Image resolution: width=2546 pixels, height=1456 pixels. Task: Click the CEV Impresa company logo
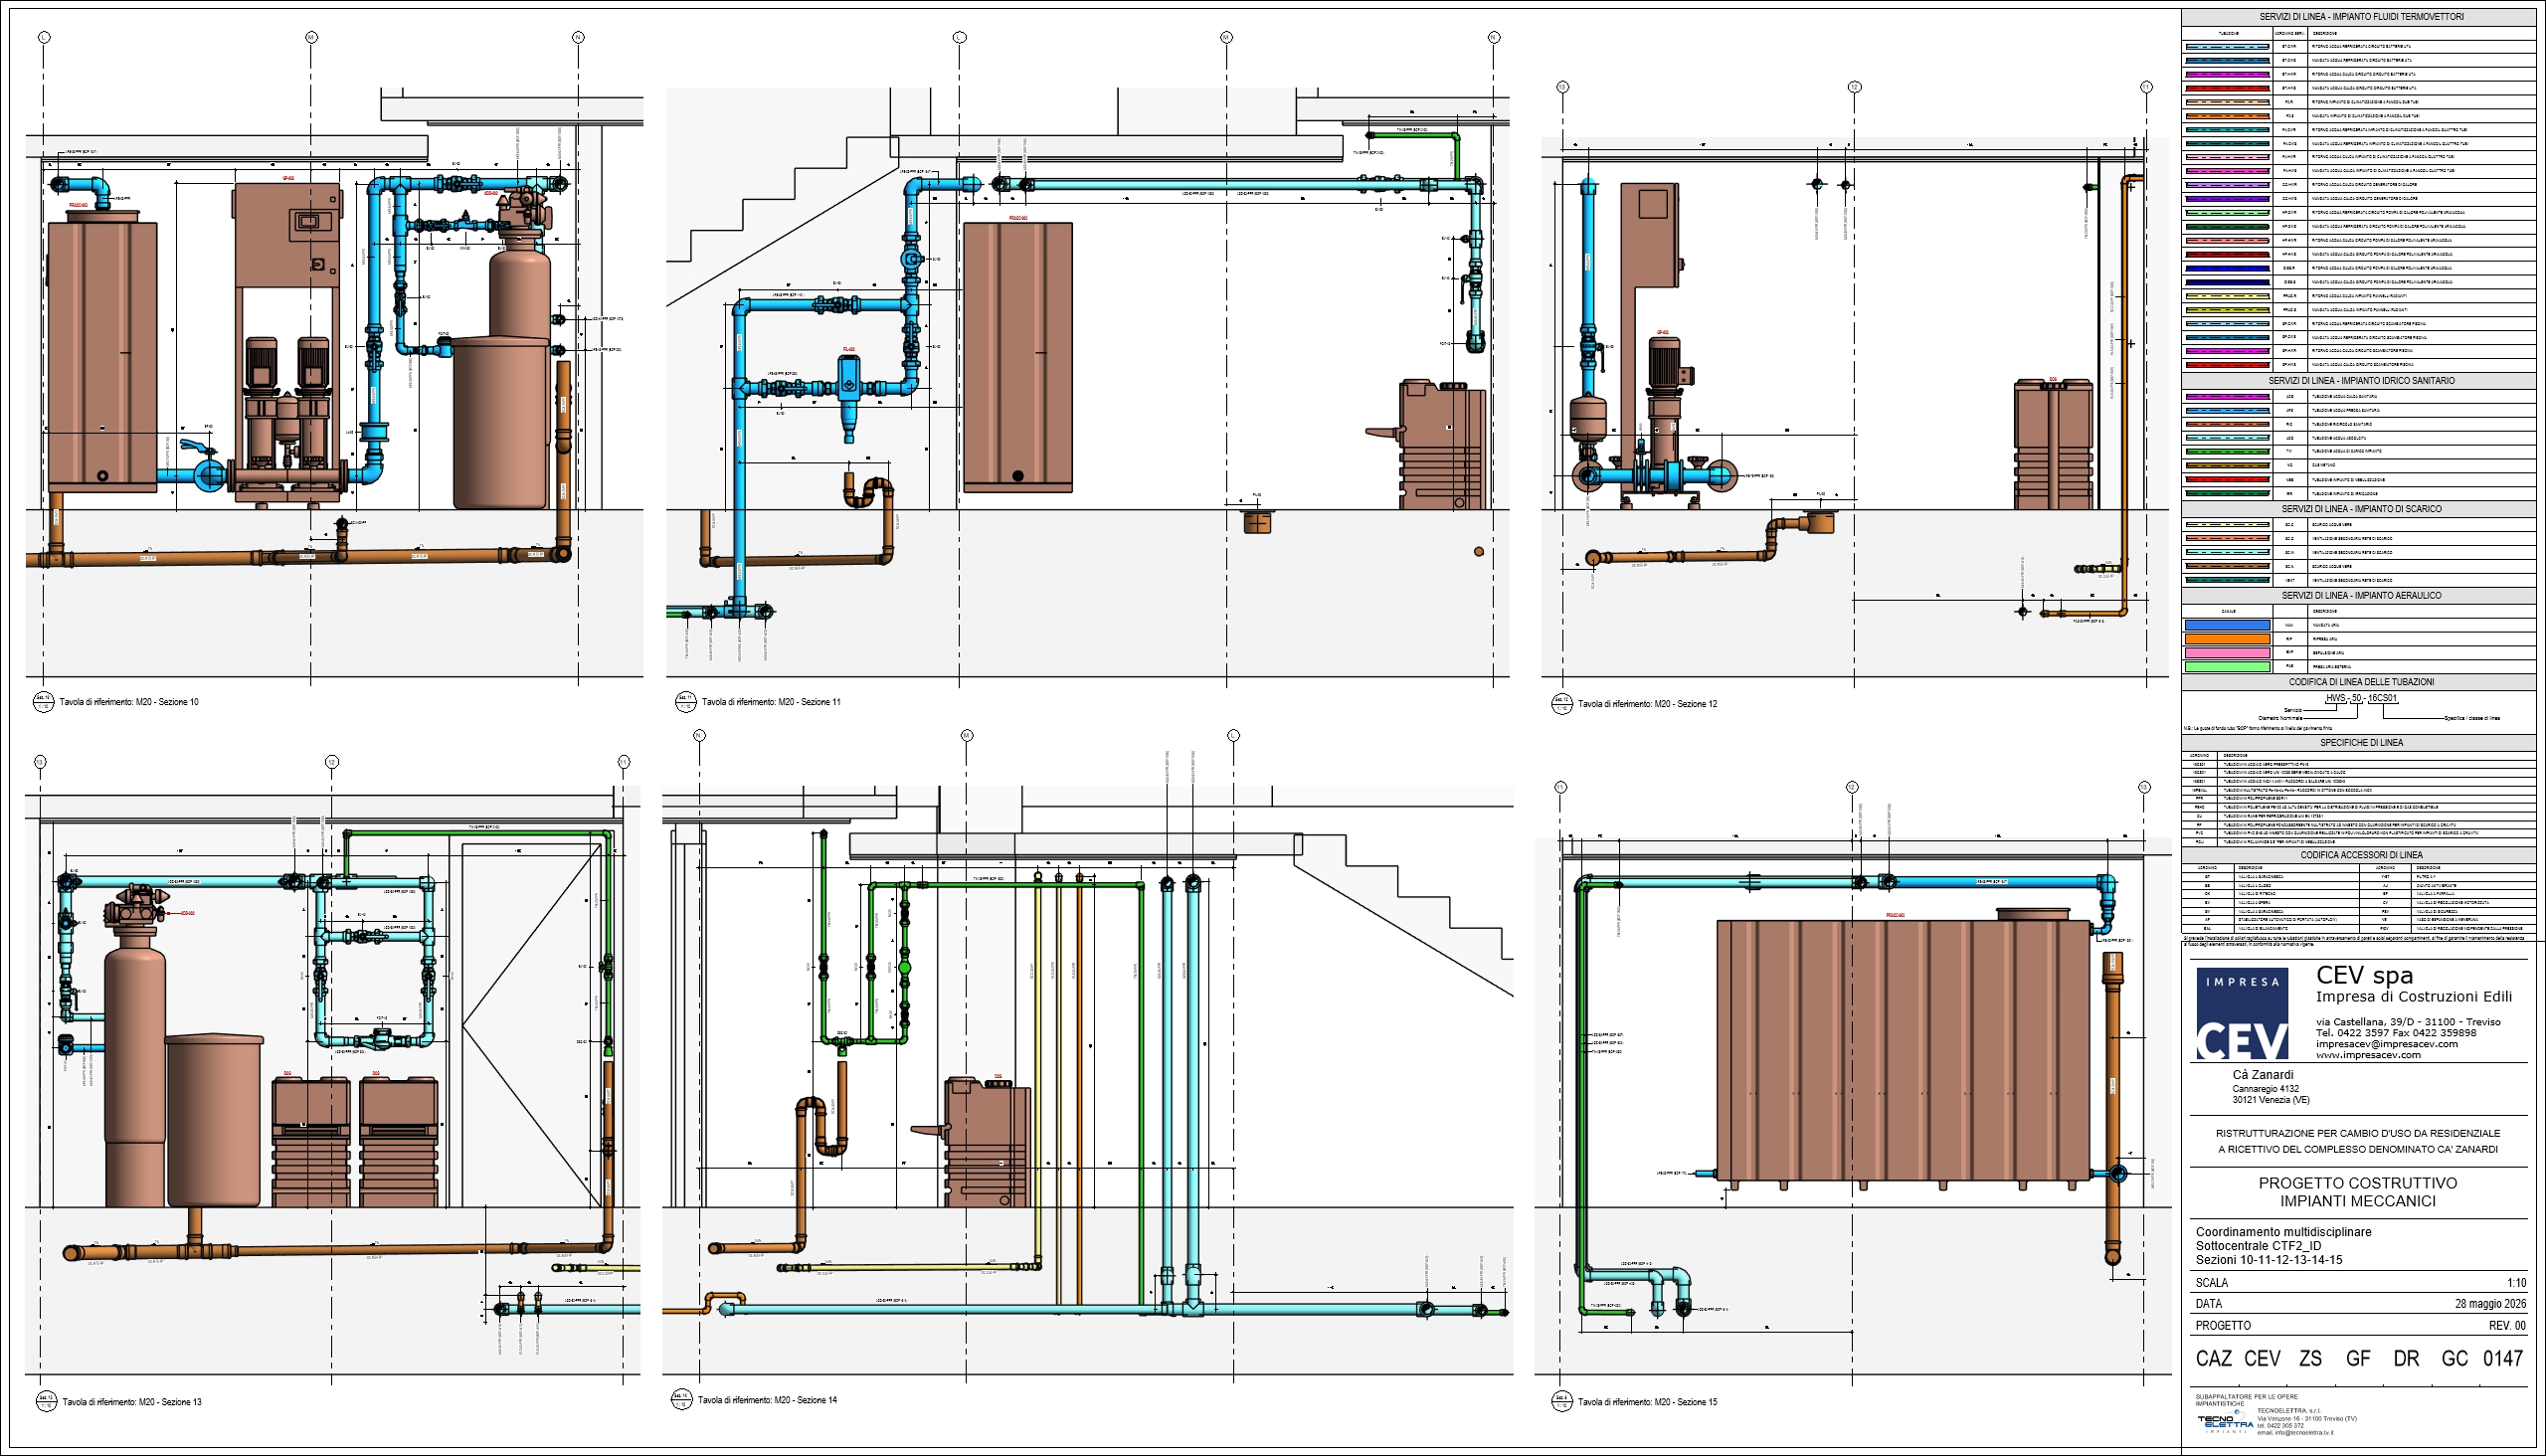(x=2242, y=1013)
